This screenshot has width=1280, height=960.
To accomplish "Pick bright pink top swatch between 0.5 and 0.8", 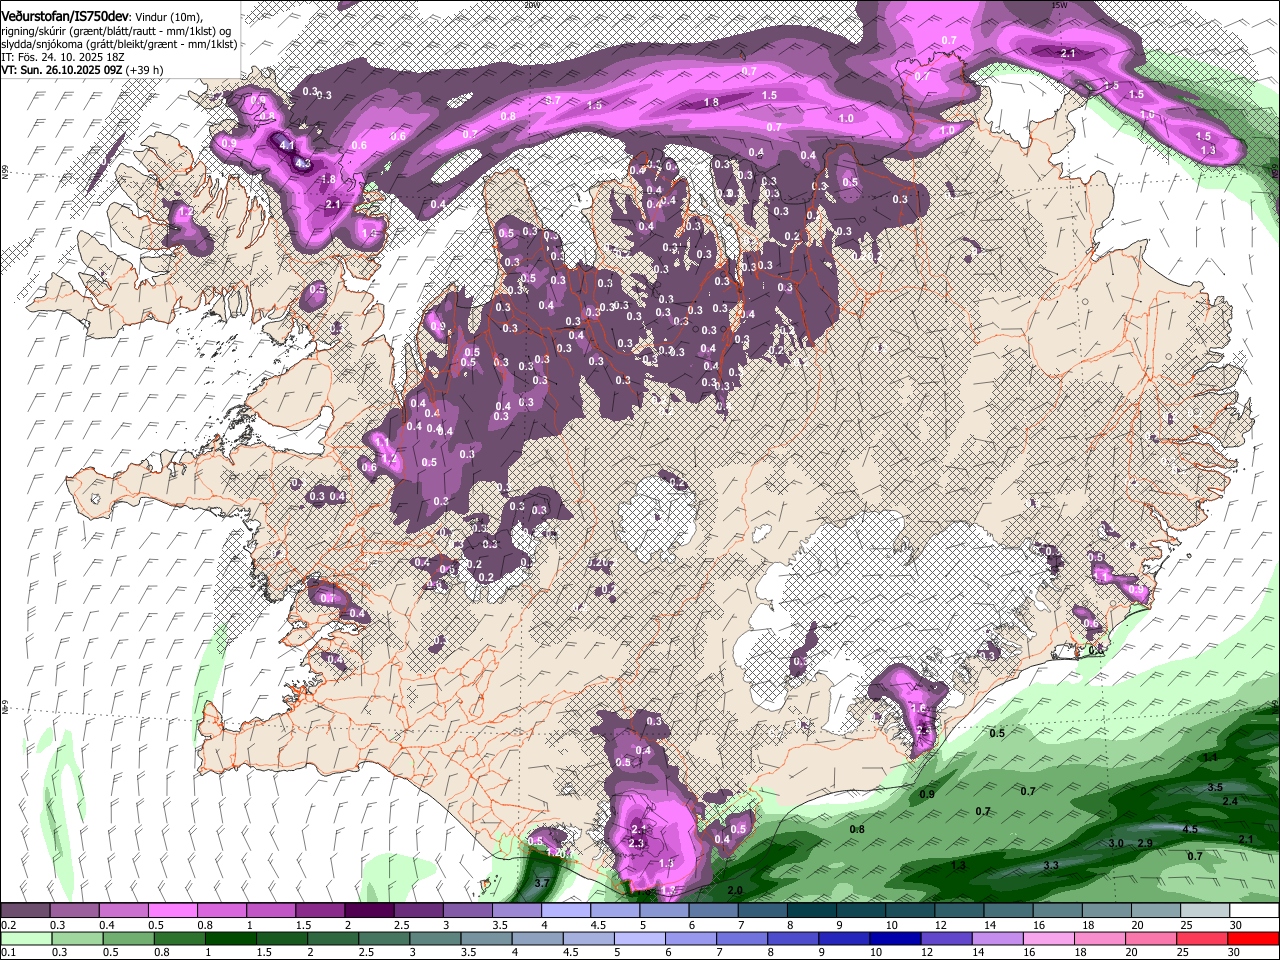I will pos(172,910).
